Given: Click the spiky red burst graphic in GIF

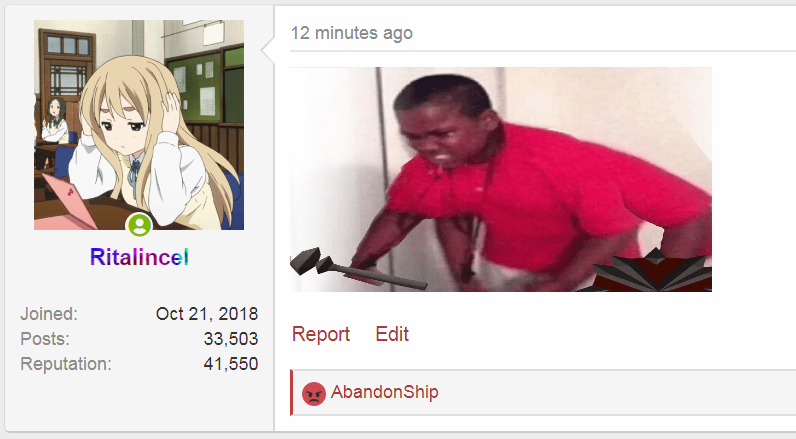Looking at the screenshot, I should click(x=652, y=271).
